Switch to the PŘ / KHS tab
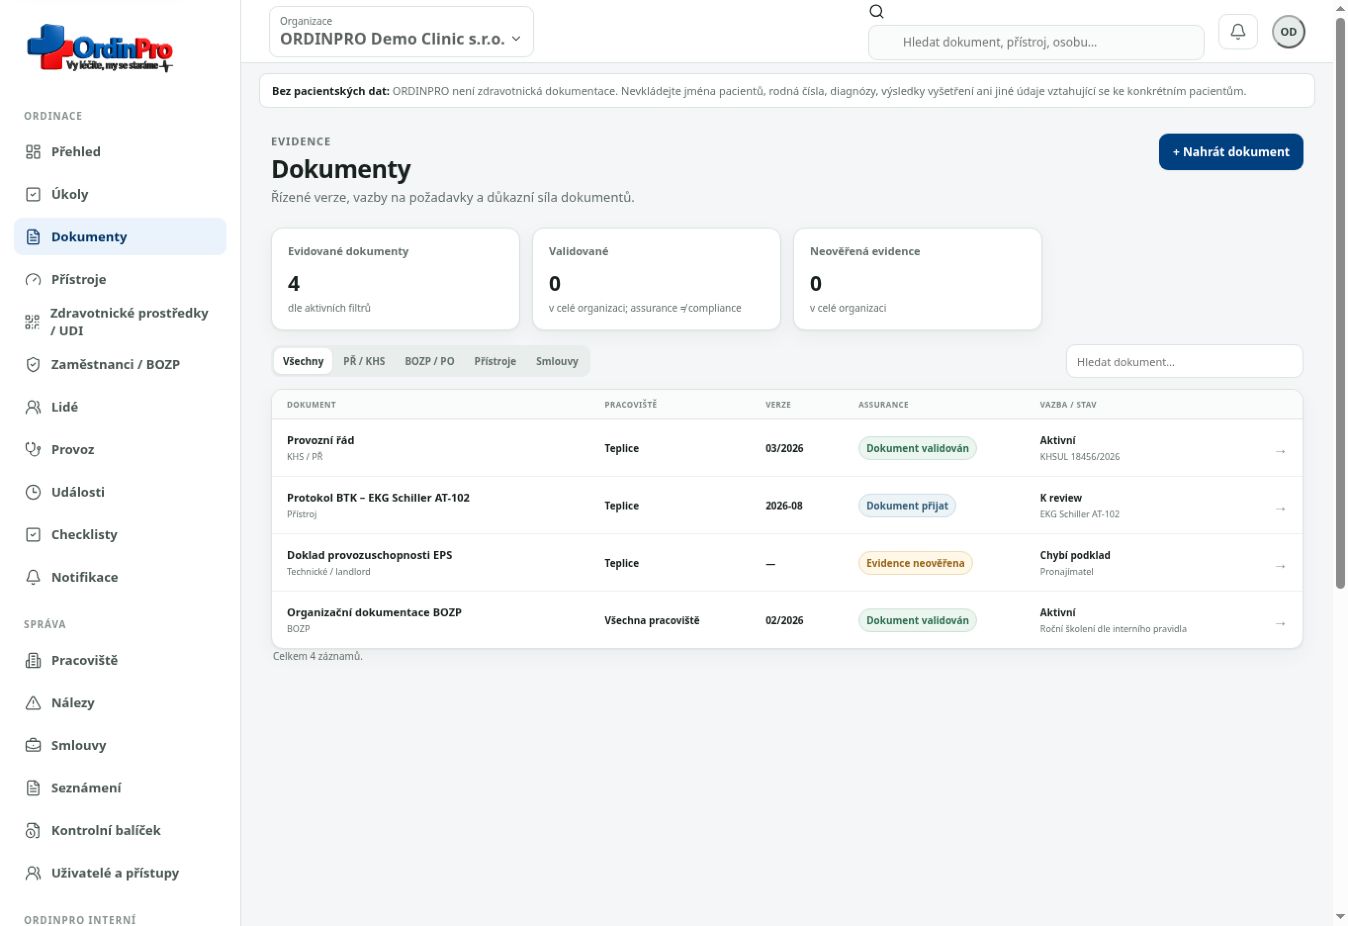1348x926 pixels. (364, 361)
